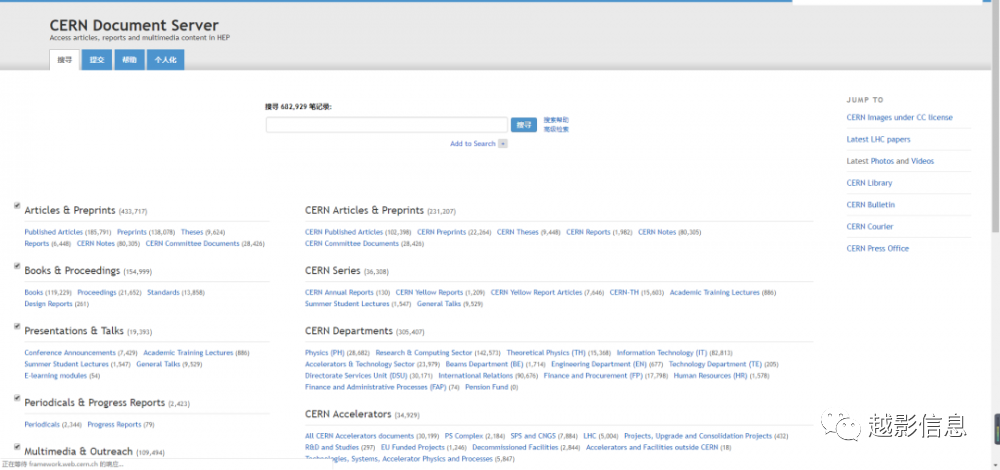Viewport: 1000px width, 470px height.
Task: Open CERN Preprints link
Action: point(441,232)
